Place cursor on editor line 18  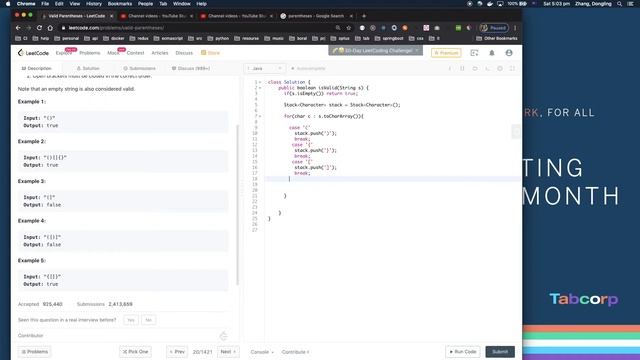[392, 179]
